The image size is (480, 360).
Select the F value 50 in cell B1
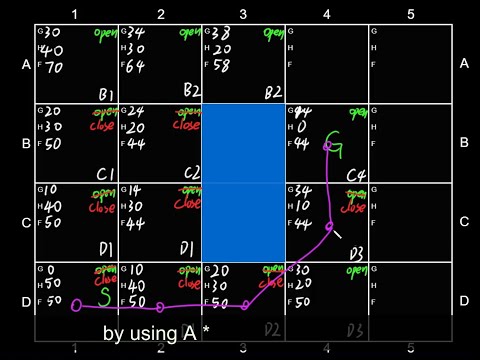[x=53, y=144]
